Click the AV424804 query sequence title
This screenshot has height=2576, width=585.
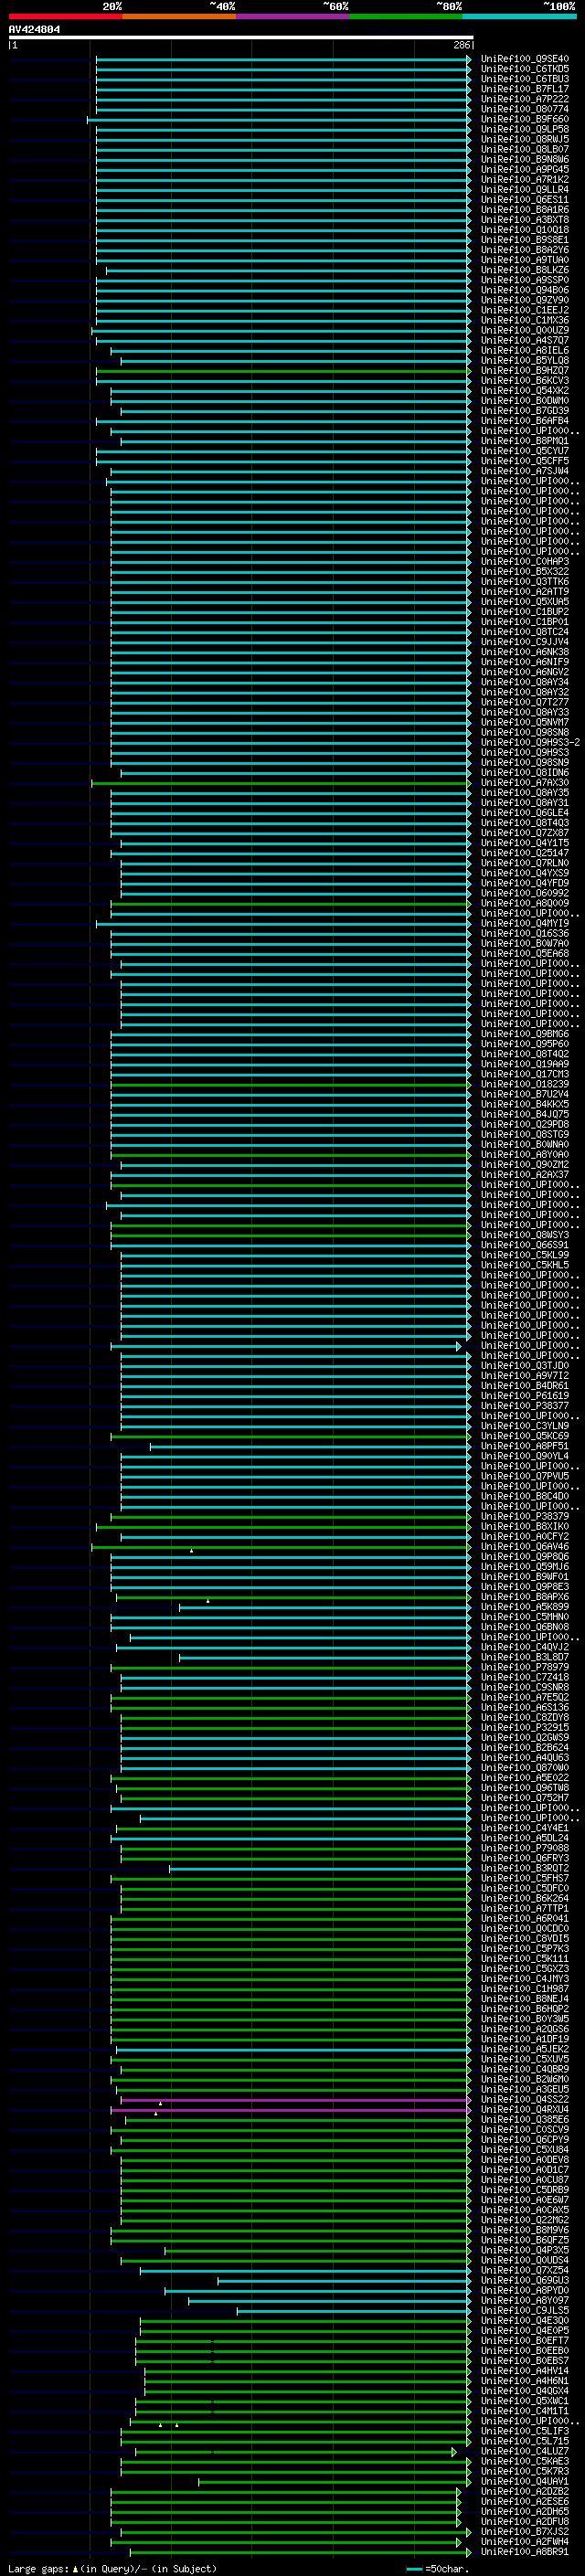pos(34,30)
